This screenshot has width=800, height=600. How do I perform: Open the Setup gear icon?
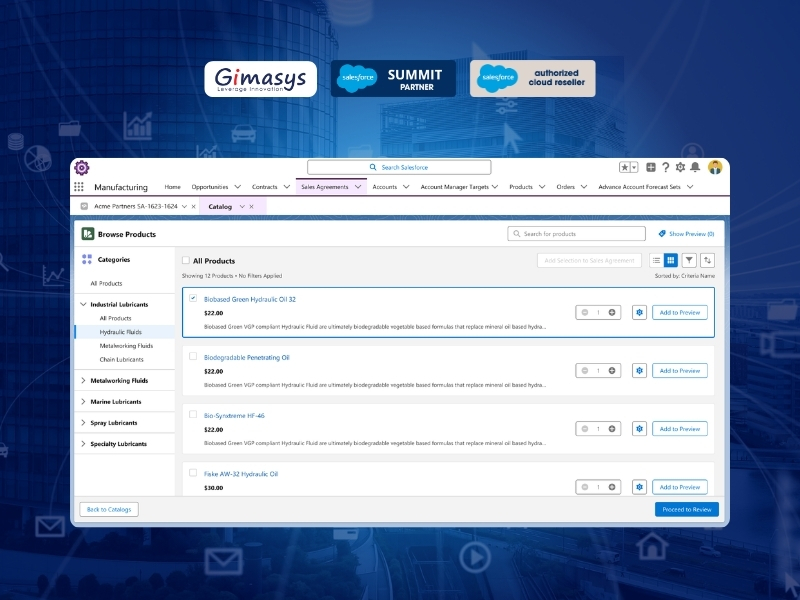(680, 167)
